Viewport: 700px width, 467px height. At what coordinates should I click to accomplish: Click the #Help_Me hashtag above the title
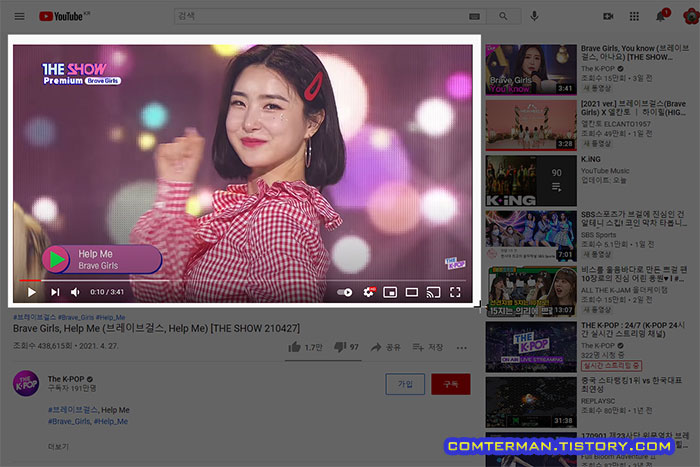pyautogui.click(x=110, y=317)
